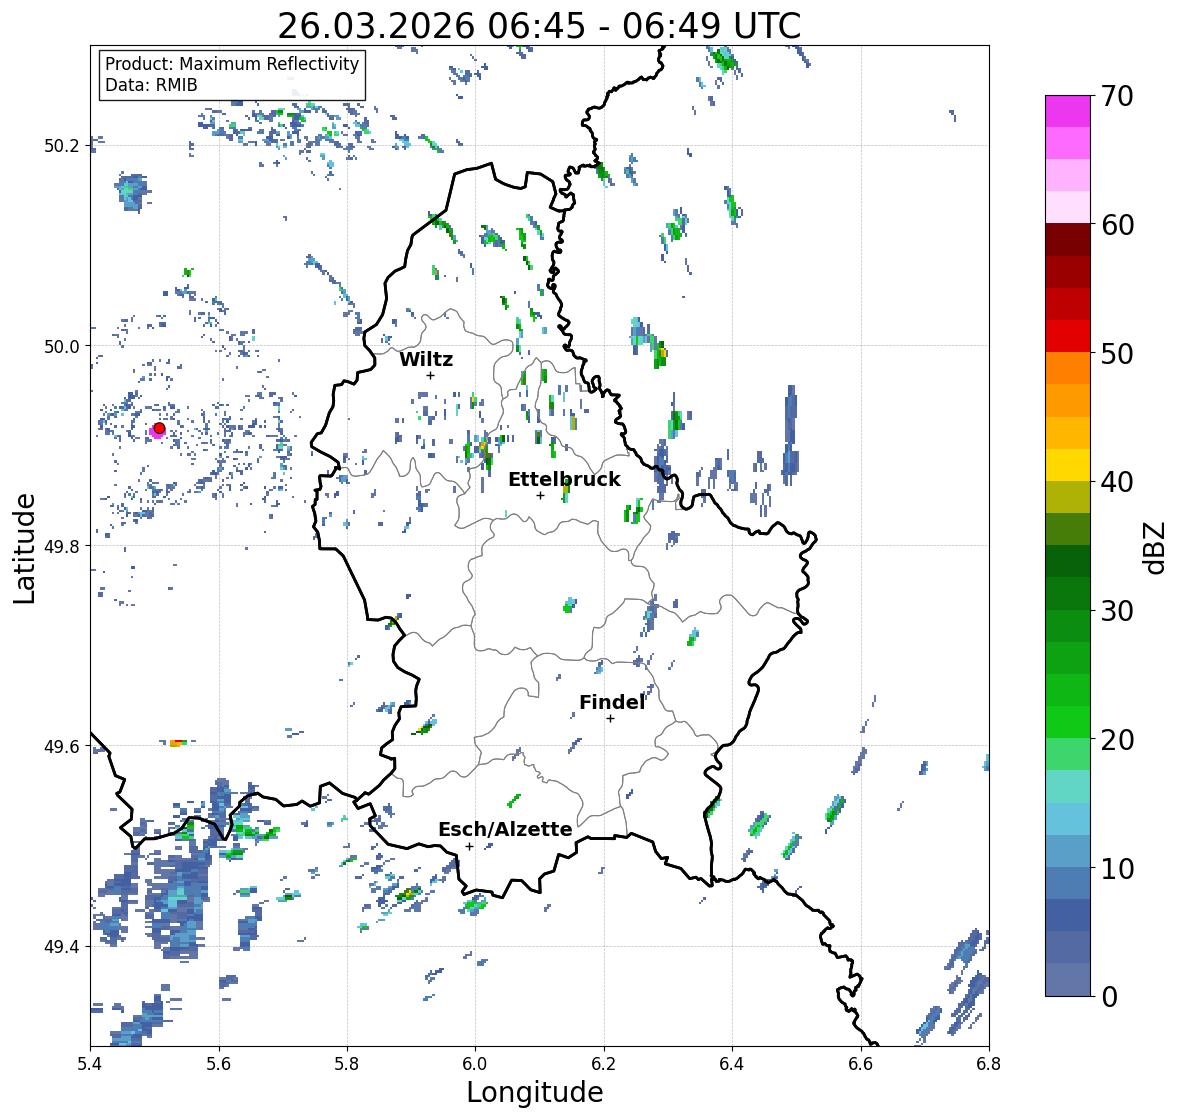Viewport: 1179px width, 1117px height.
Task: Click the longitude tick 6.2
Action: [604, 1064]
